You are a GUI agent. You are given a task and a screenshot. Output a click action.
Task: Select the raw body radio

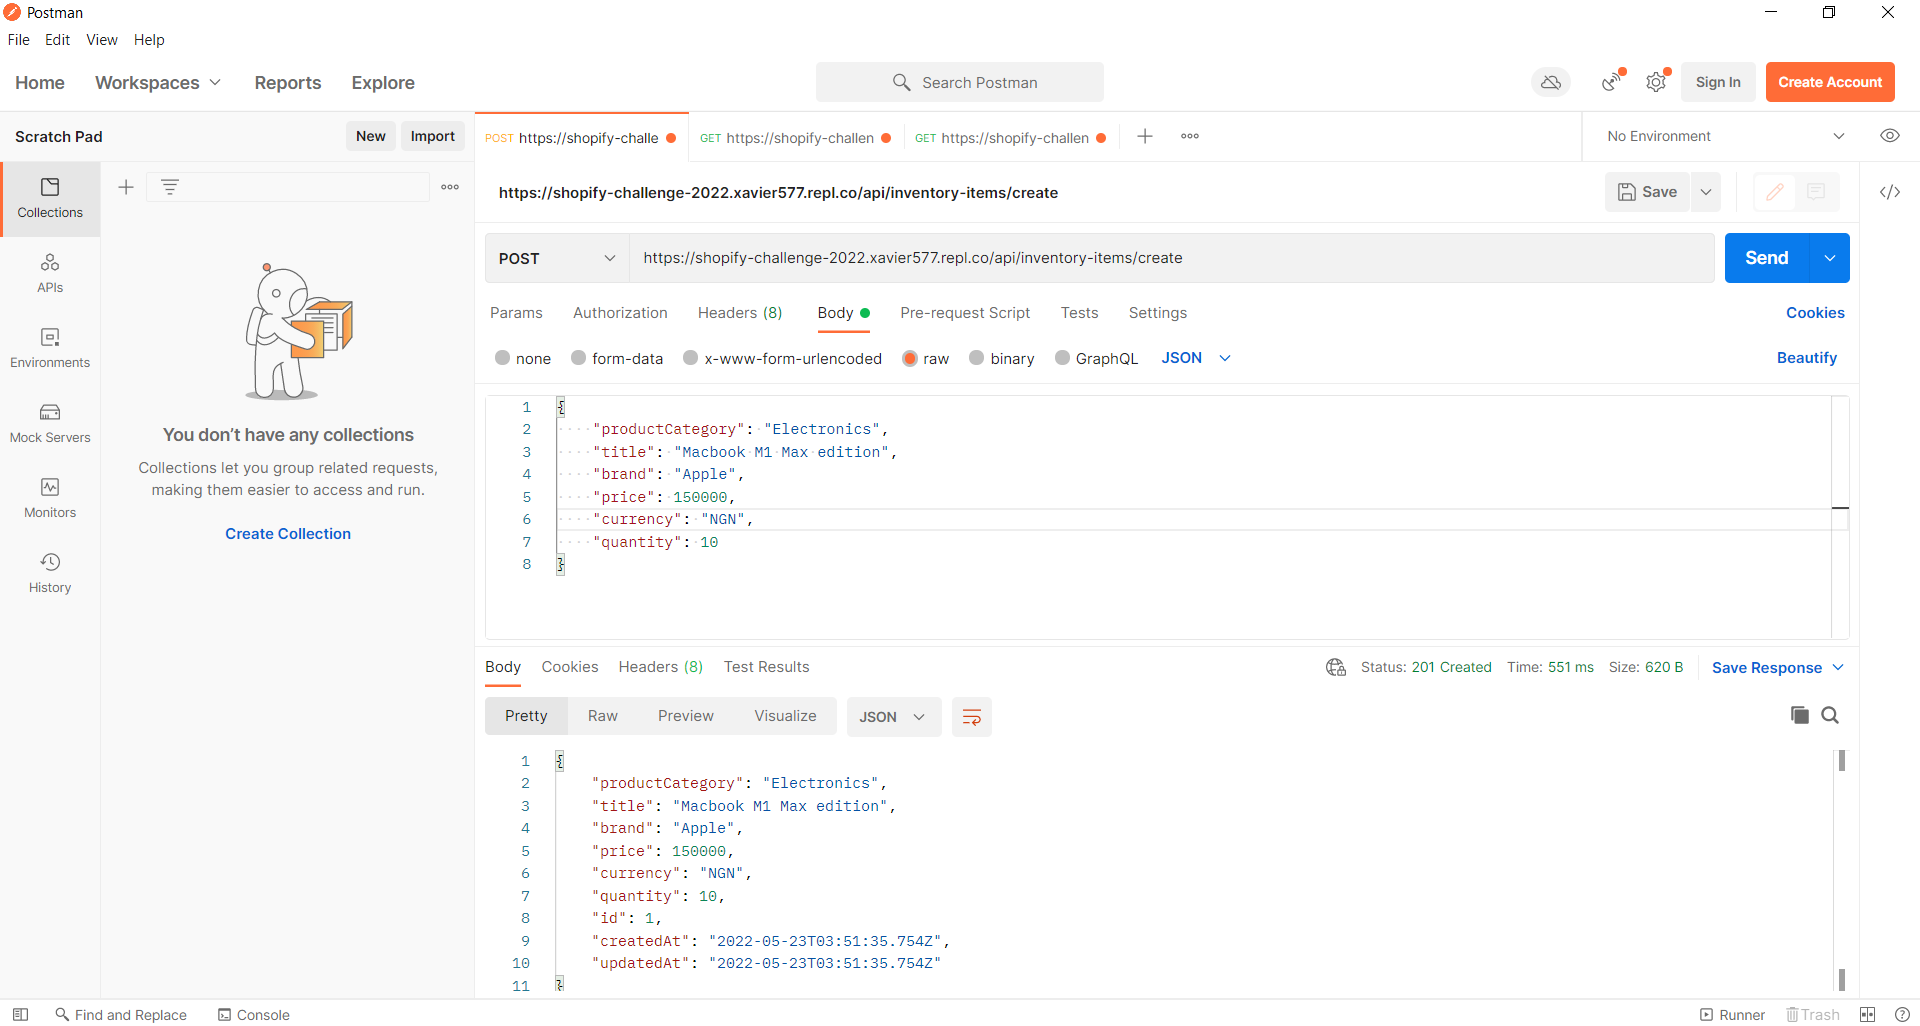point(910,358)
